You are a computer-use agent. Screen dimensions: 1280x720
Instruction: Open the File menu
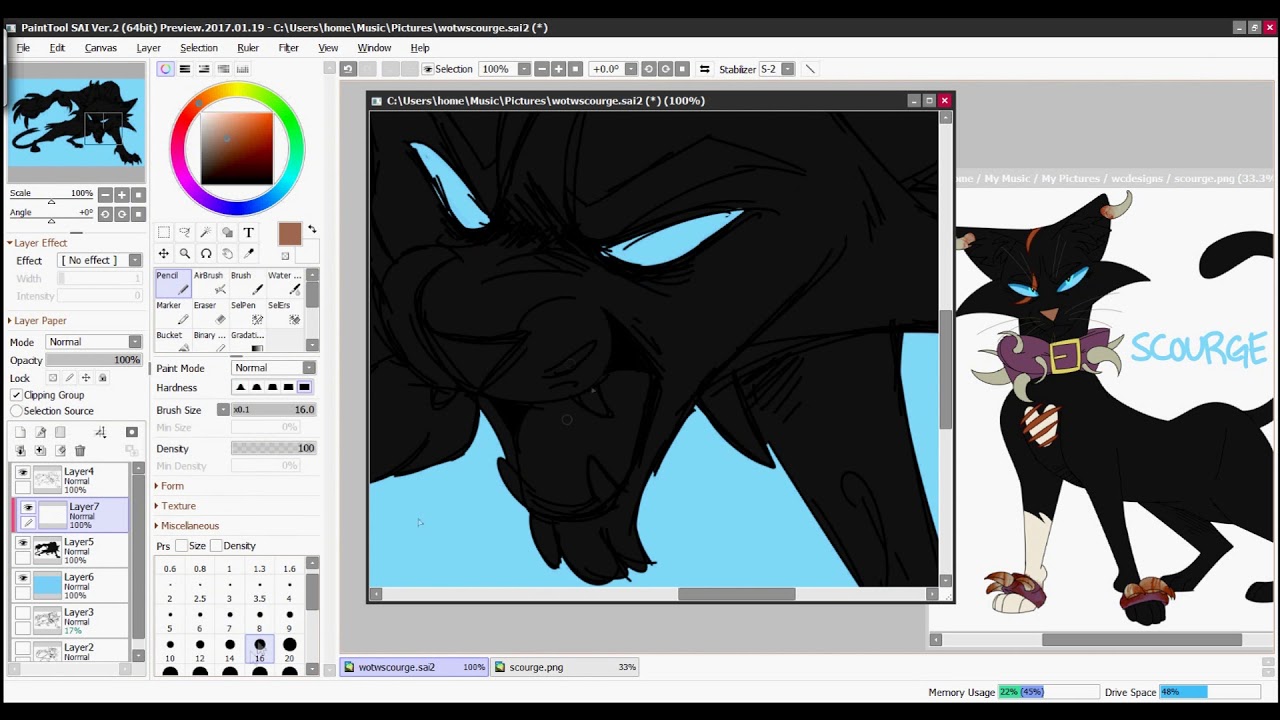[23, 48]
